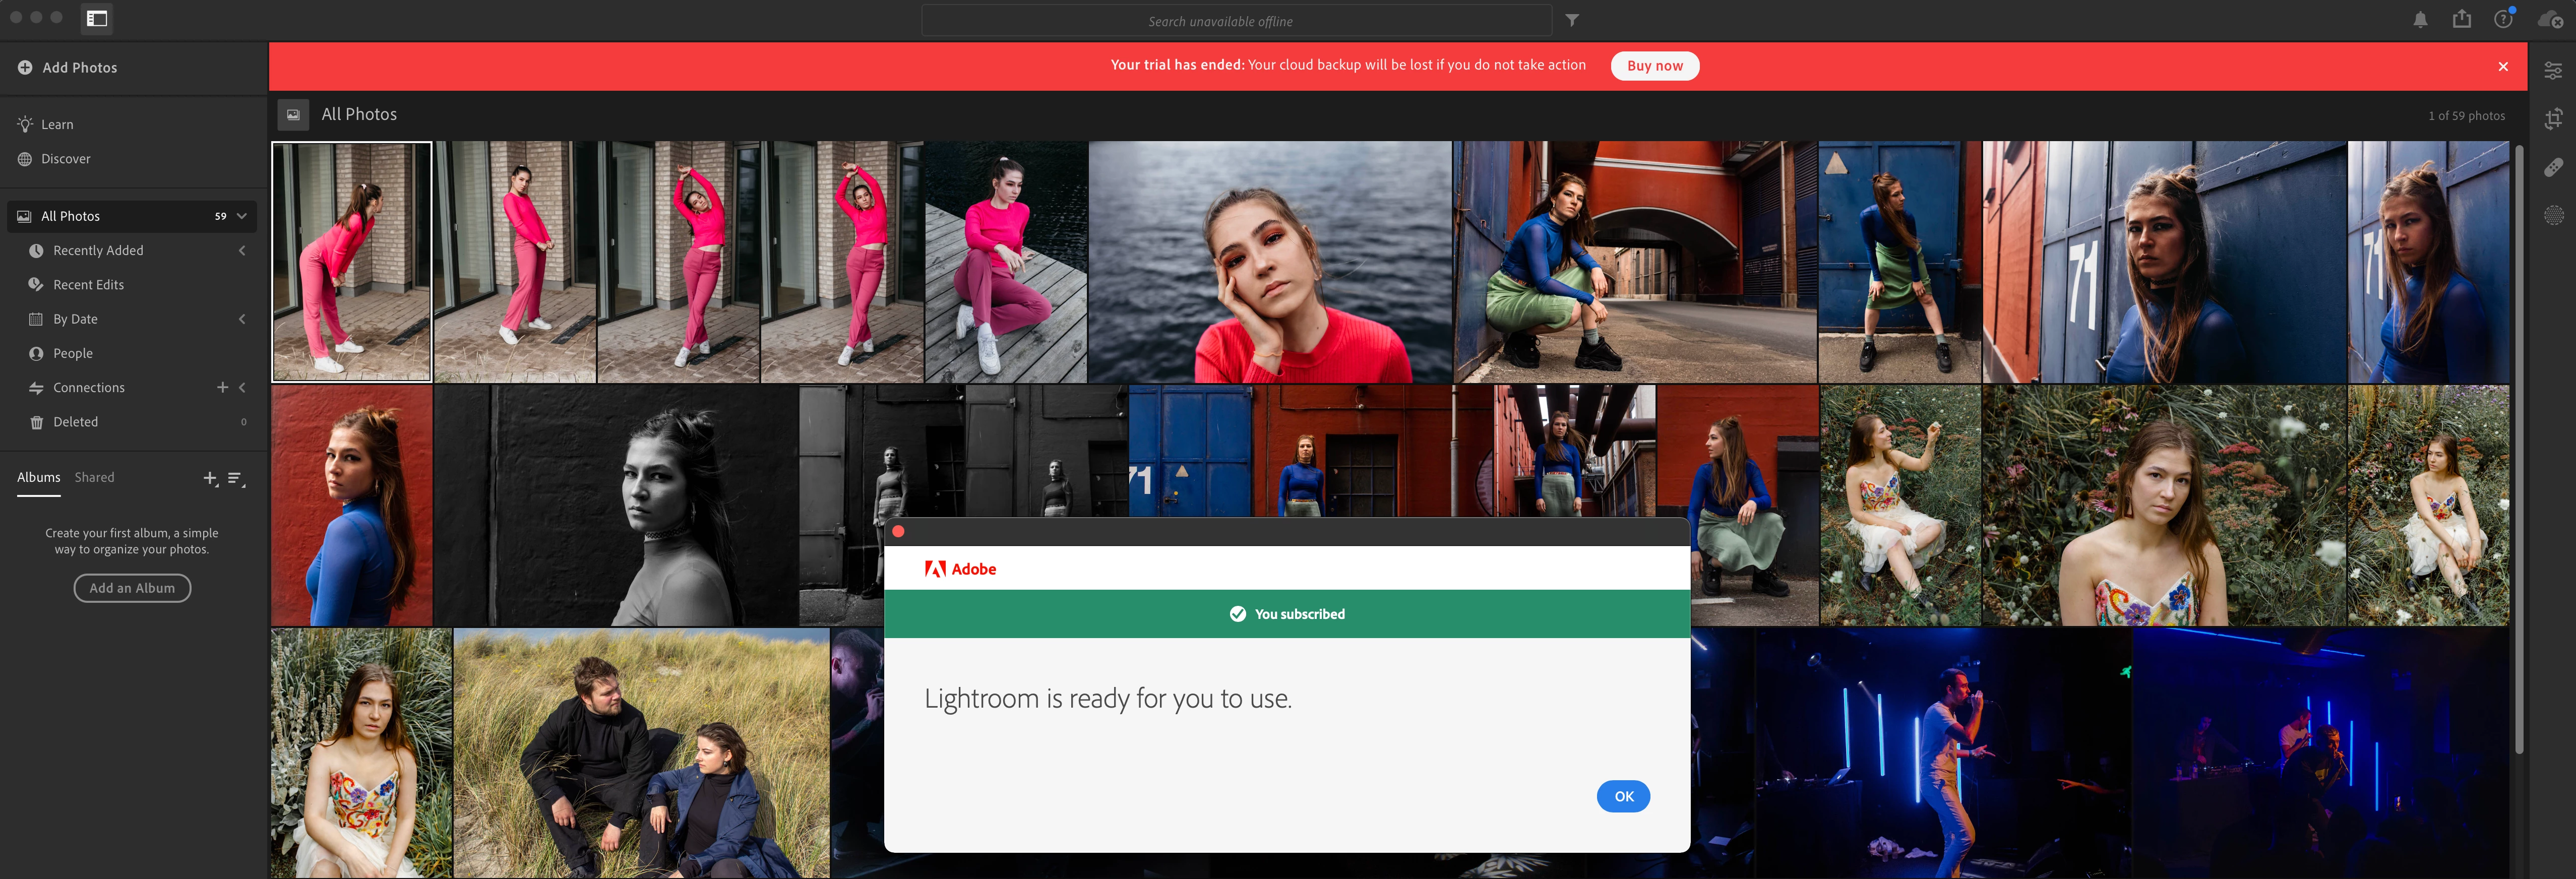Dismiss the trial ended banner

pyautogui.click(x=2502, y=66)
